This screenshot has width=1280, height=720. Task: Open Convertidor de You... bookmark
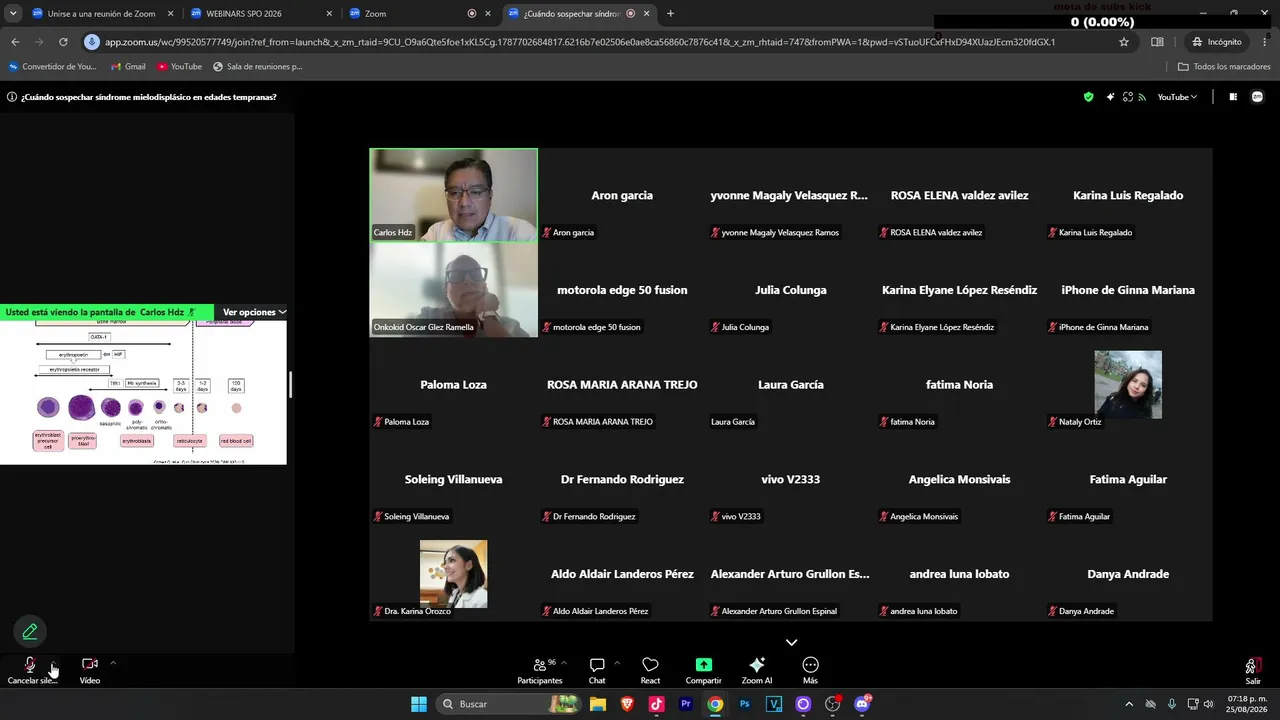point(52,67)
